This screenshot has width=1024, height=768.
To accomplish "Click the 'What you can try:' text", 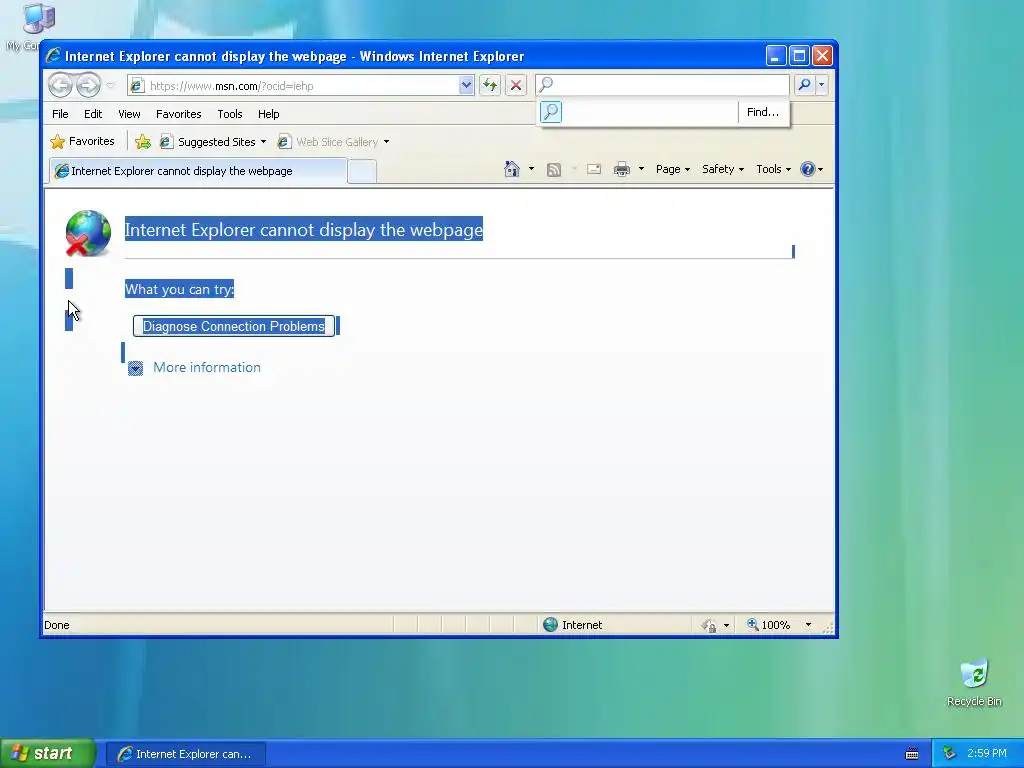I will coord(180,289).
